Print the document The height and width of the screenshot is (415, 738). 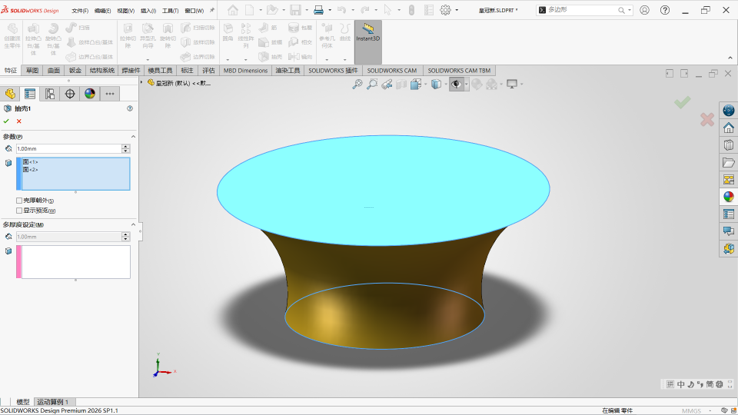[319, 10]
